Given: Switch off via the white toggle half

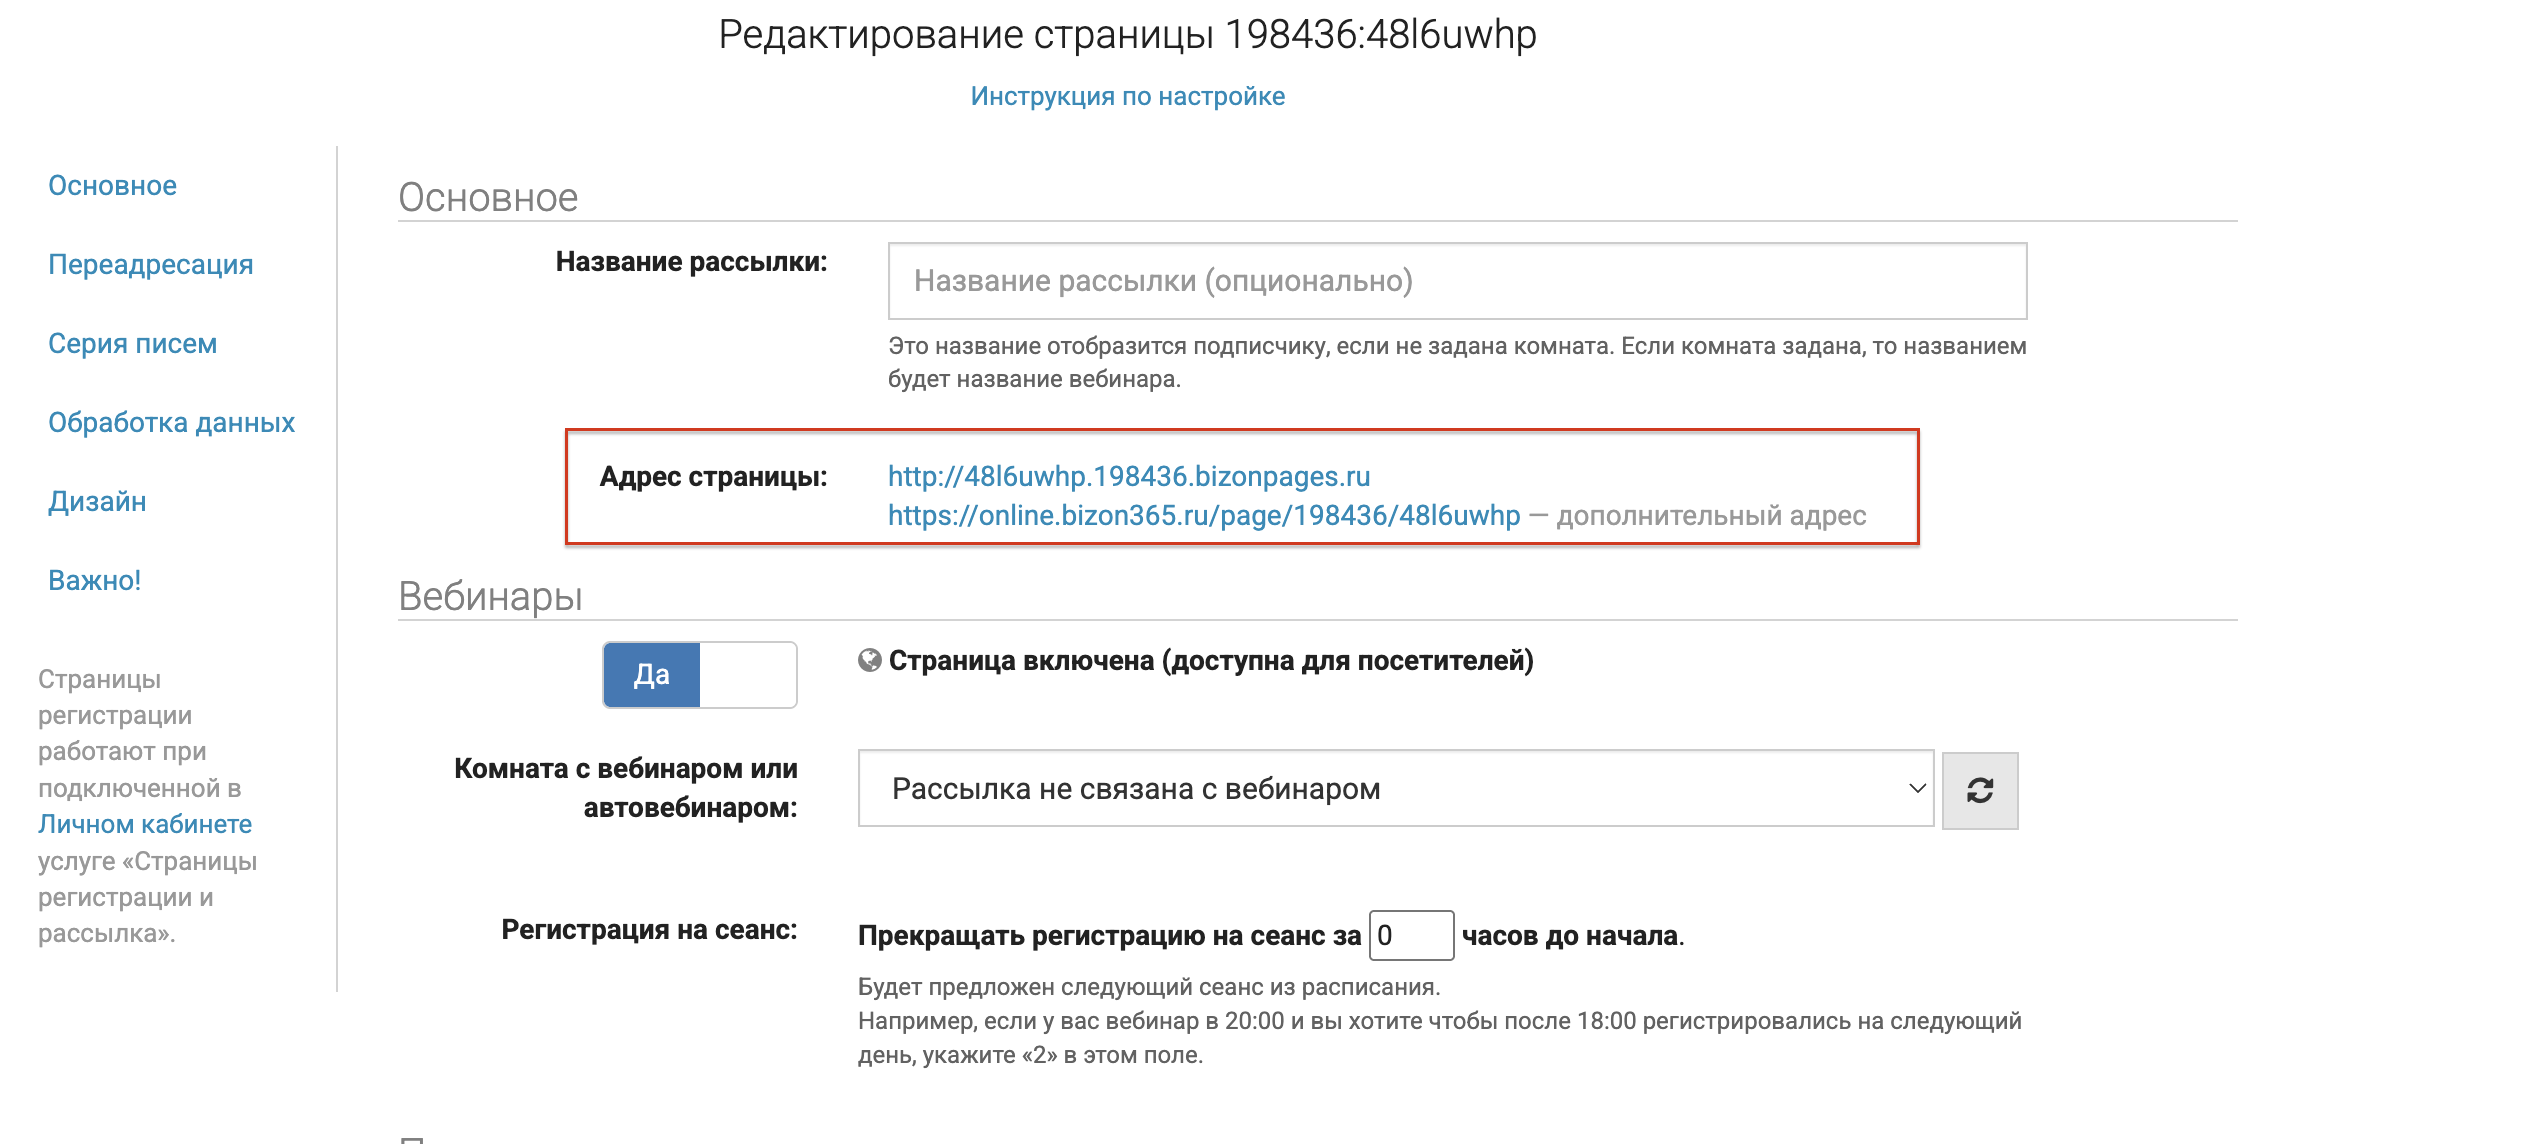Looking at the screenshot, I should click(x=747, y=675).
